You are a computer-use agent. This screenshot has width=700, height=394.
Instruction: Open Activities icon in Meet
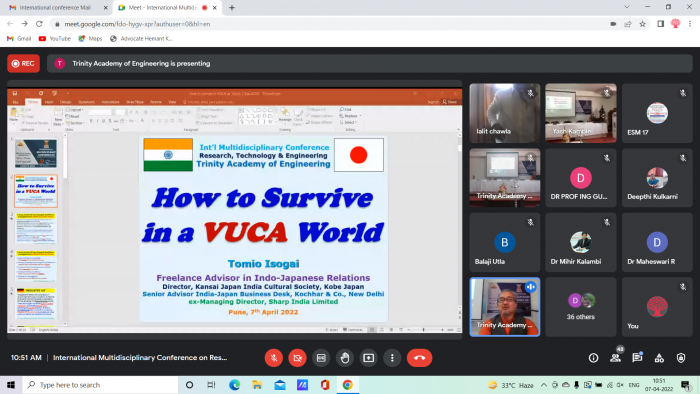point(659,358)
